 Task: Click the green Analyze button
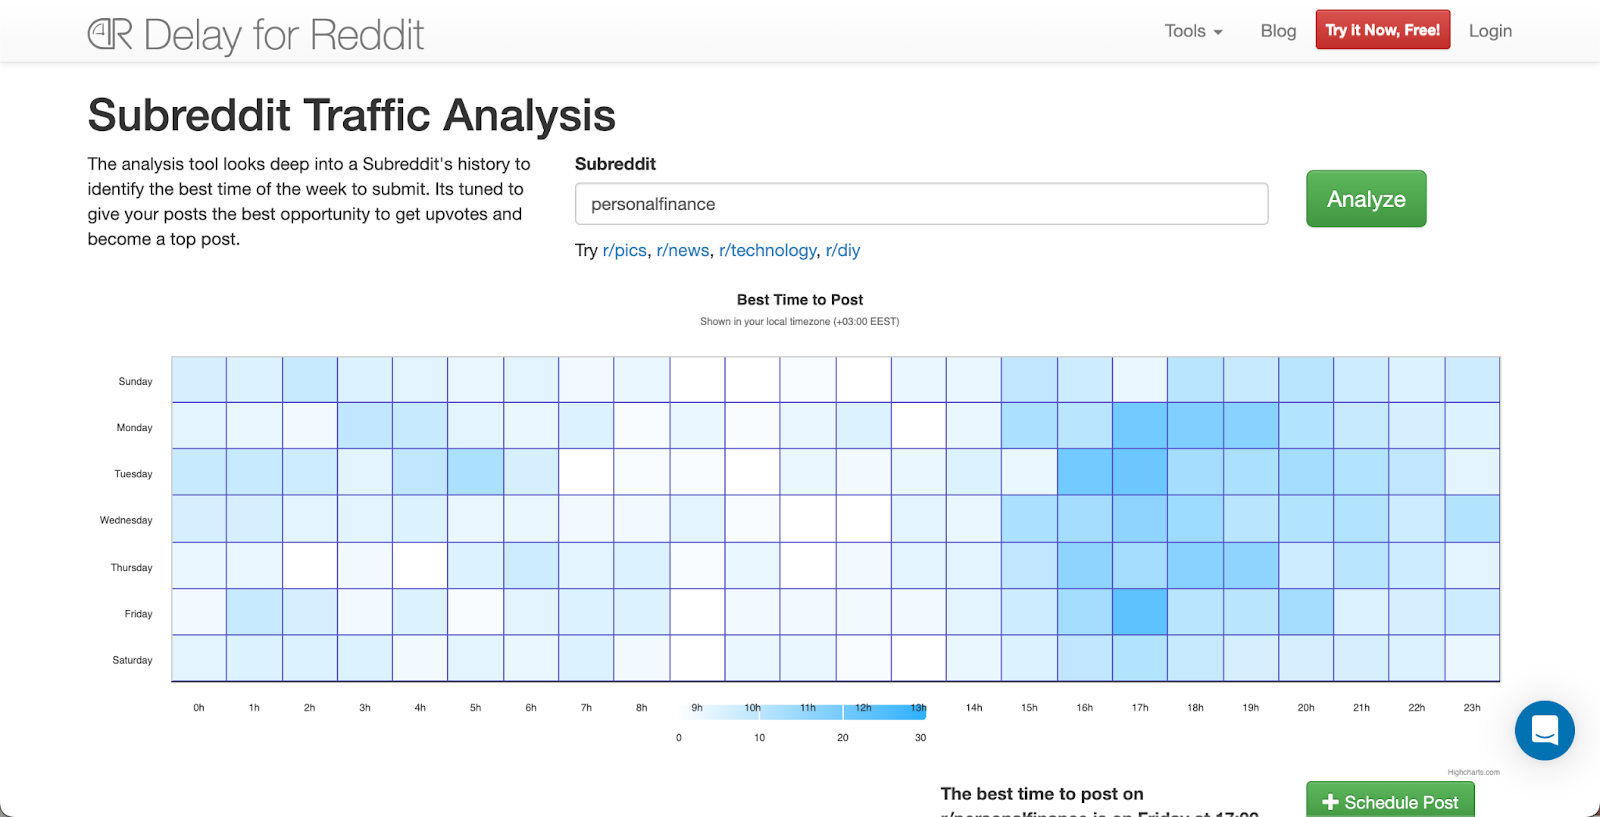click(x=1366, y=199)
